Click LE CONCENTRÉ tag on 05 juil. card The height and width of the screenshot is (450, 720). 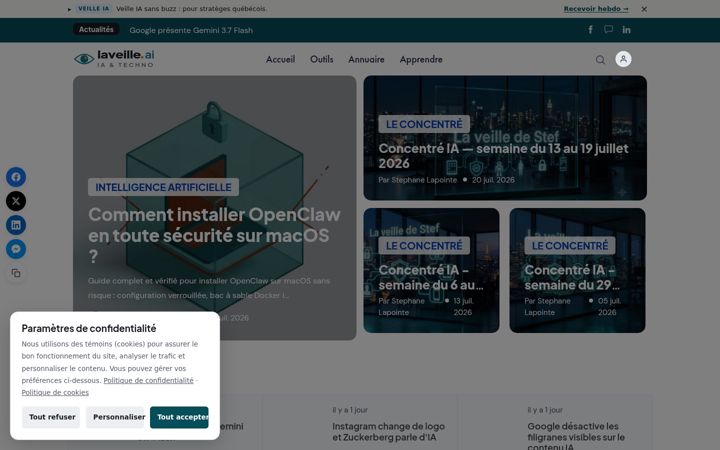570,246
